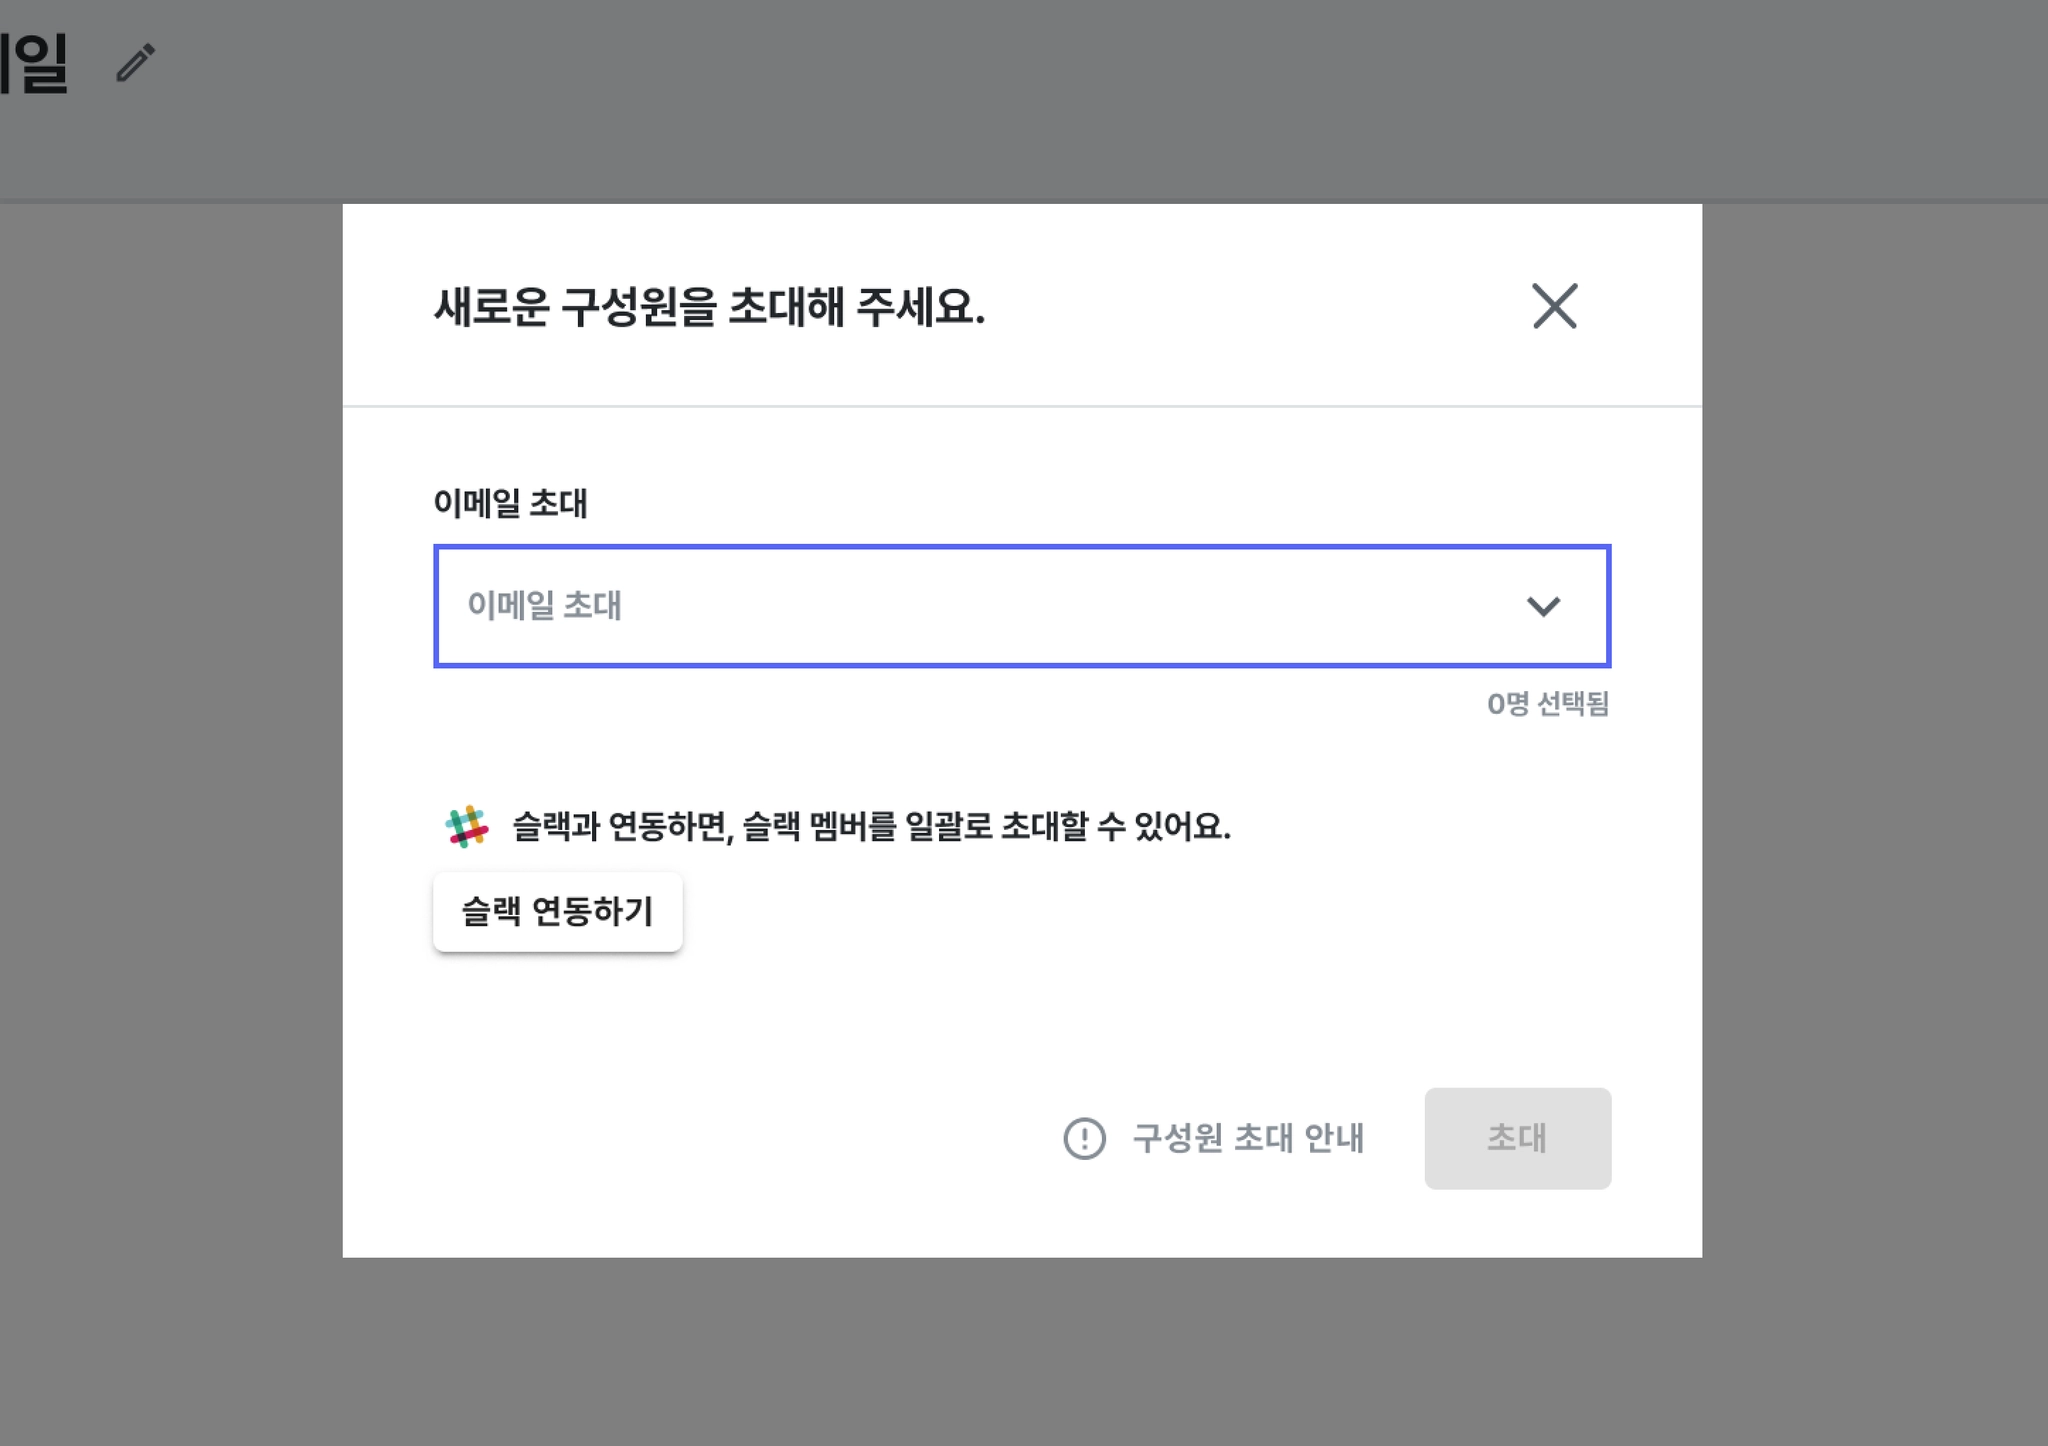Click the 이메일 초대 field label
Screen dimensions: 2048x1446
point(510,503)
